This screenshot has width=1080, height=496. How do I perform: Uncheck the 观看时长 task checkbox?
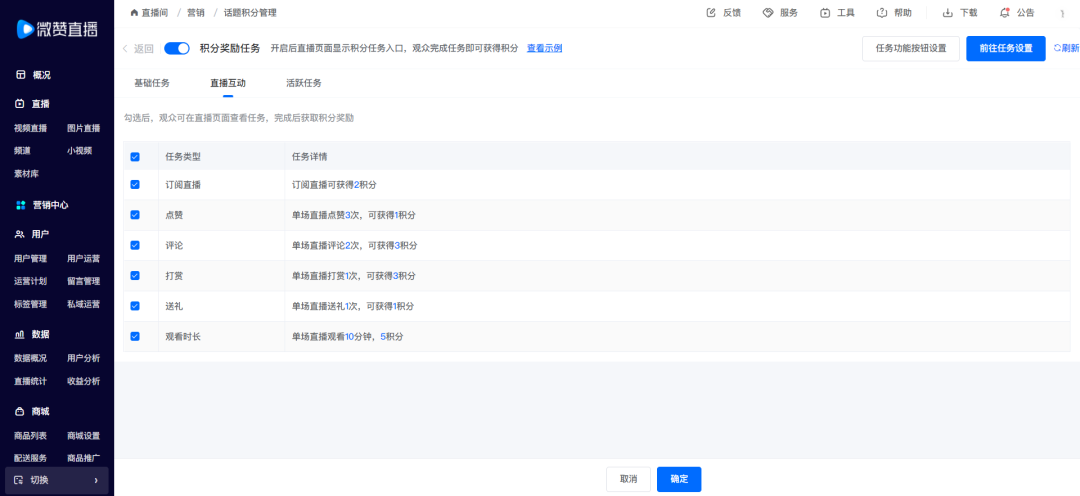click(135, 336)
